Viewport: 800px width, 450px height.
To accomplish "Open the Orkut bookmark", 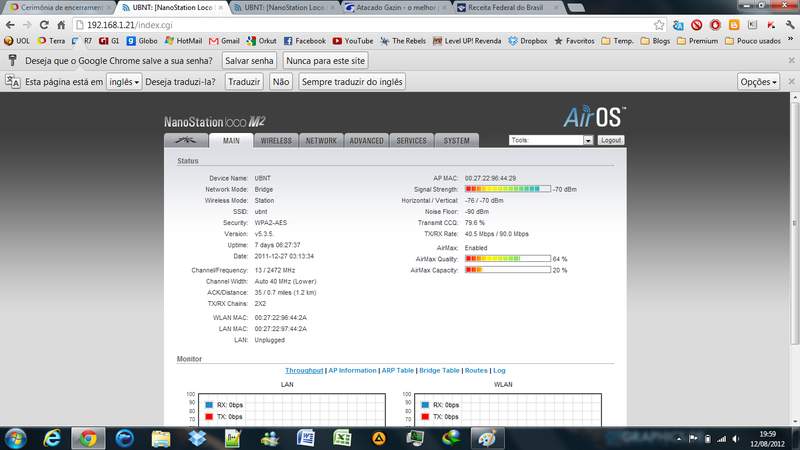I will coord(262,41).
